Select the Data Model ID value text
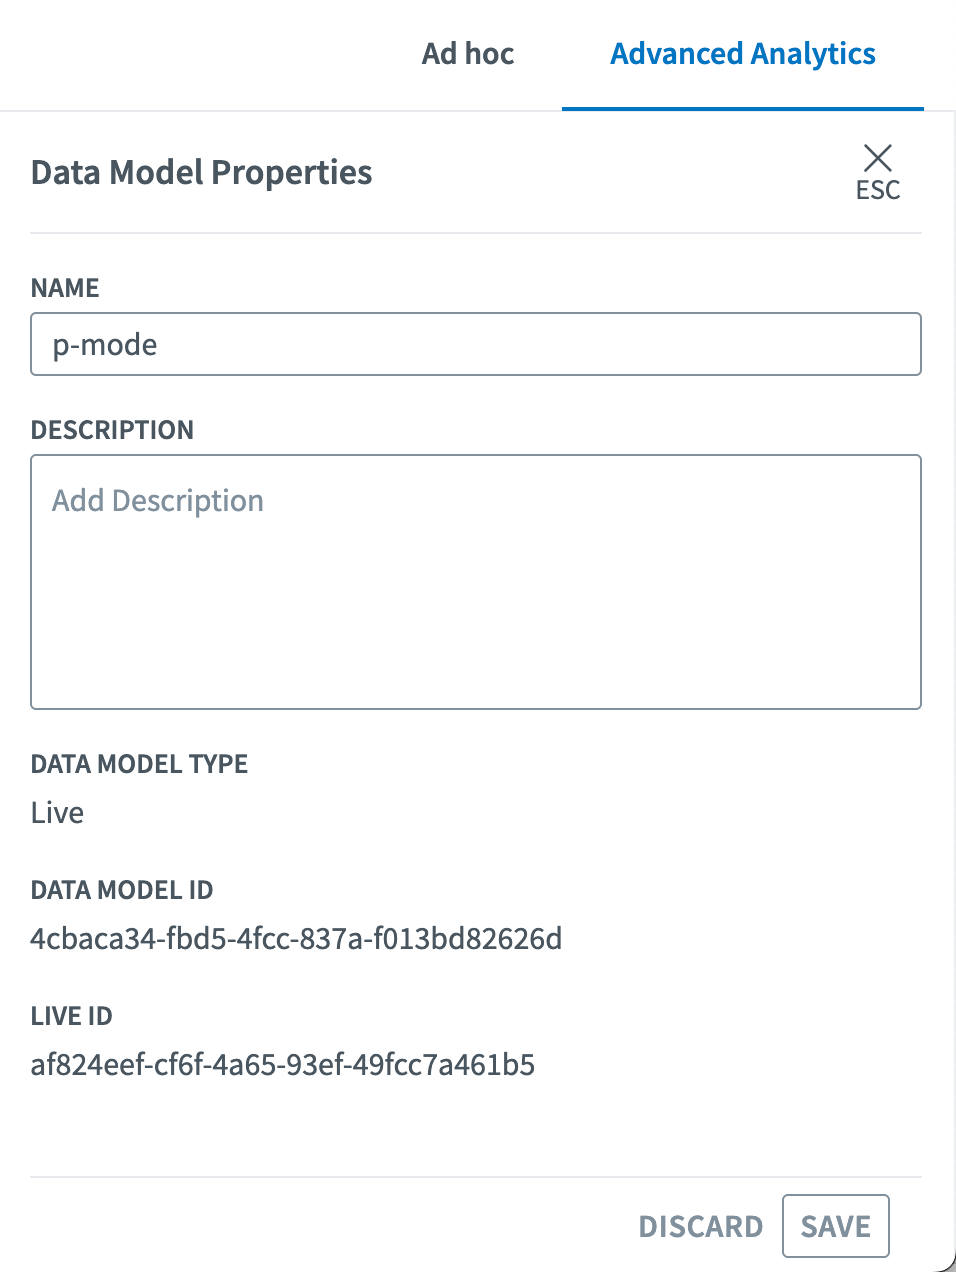Image resolution: width=956 pixels, height=1272 pixels. pos(296,939)
